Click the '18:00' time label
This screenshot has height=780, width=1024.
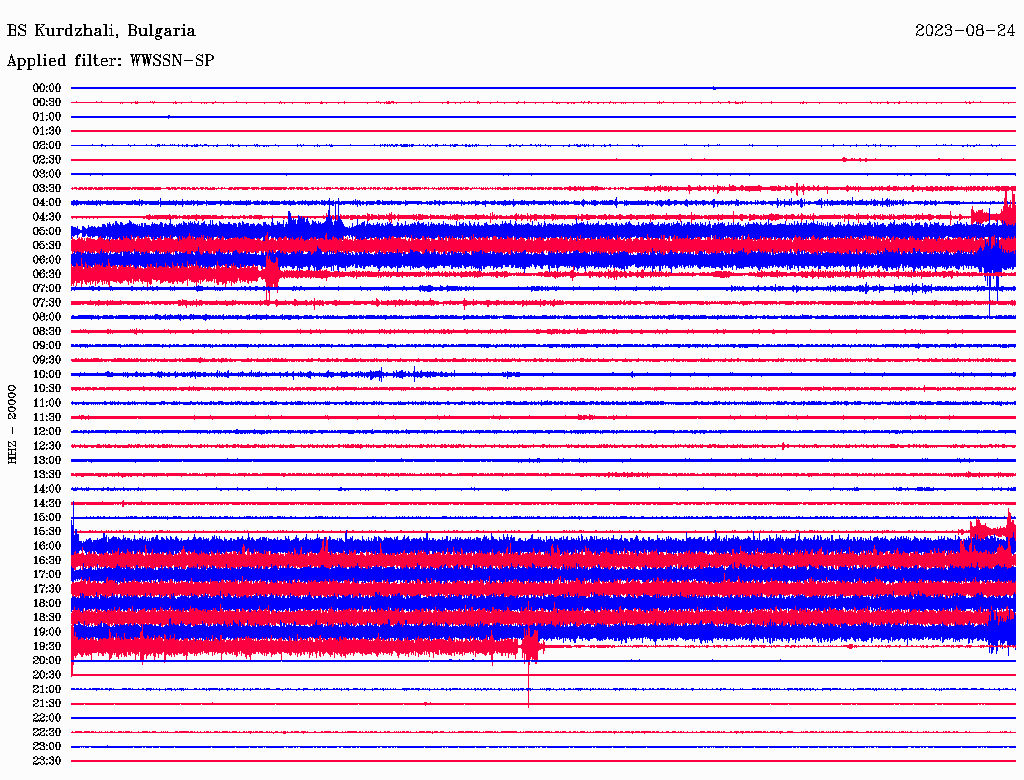(47, 604)
